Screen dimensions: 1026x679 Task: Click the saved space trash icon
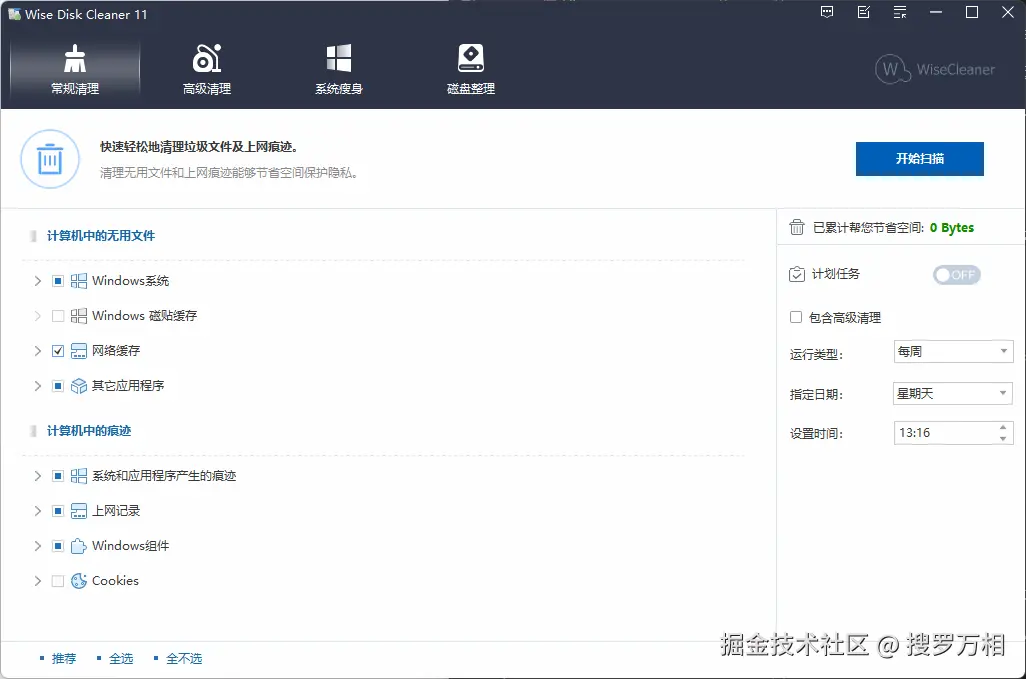pyautogui.click(x=796, y=227)
